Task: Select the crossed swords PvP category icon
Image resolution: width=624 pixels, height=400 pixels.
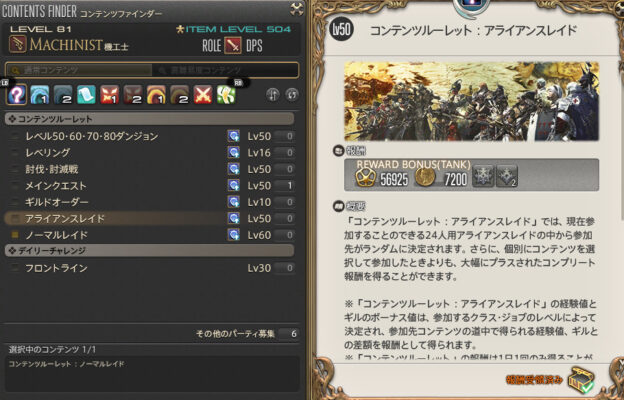Action: (203, 95)
